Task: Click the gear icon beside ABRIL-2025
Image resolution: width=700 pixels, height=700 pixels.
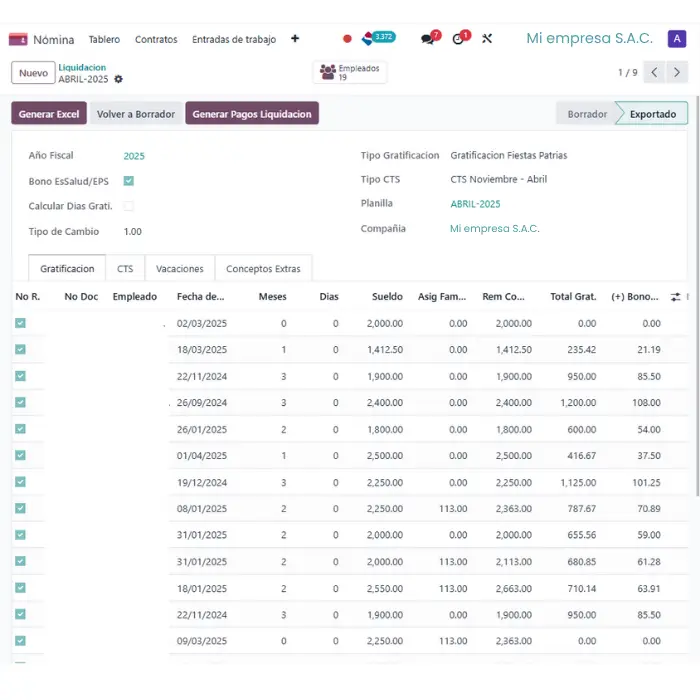Action: pos(119,79)
